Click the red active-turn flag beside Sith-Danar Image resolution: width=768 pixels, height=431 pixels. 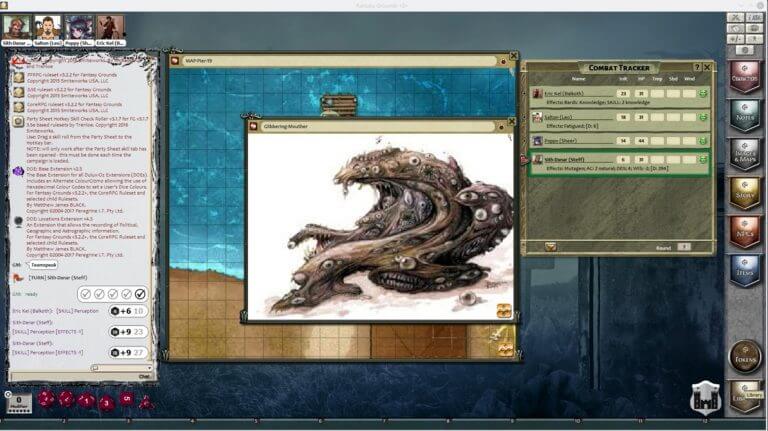[x=525, y=159]
